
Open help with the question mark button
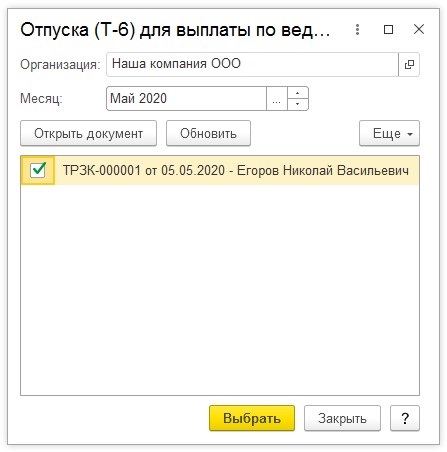click(405, 418)
